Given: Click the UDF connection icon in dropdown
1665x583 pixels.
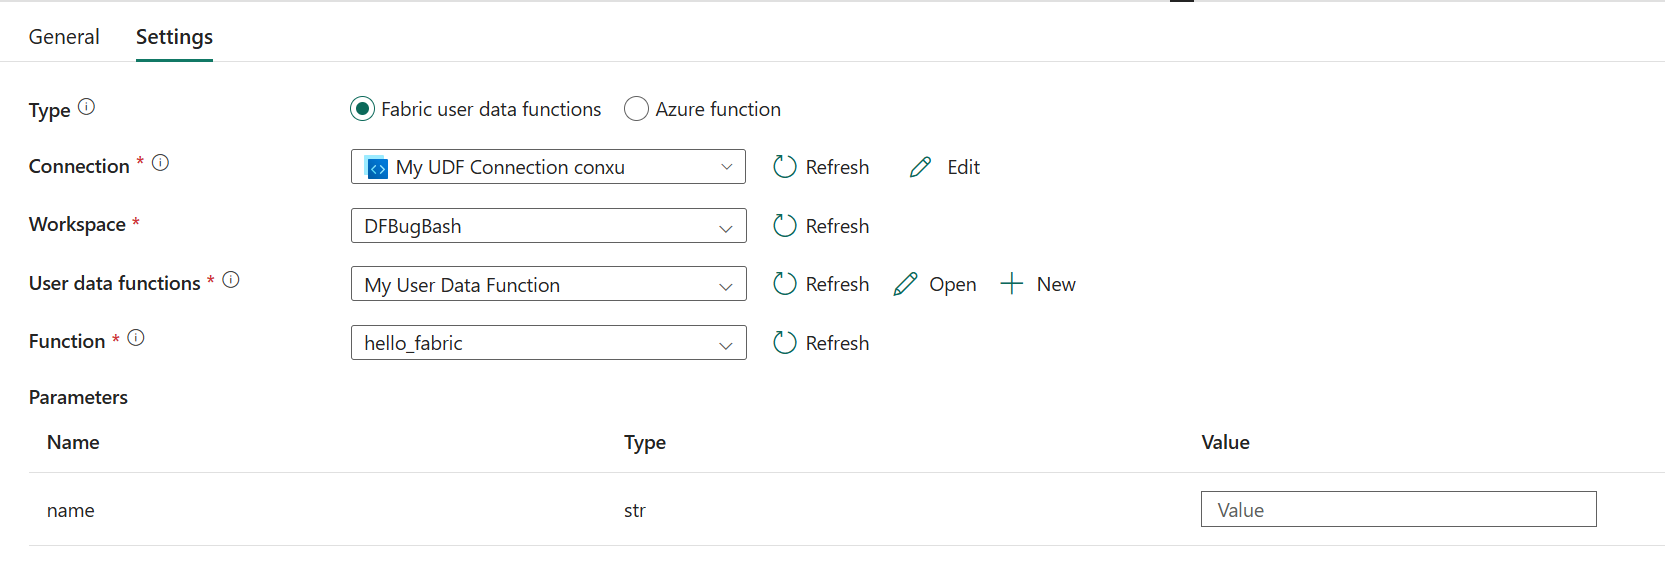Looking at the screenshot, I should click(377, 168).
